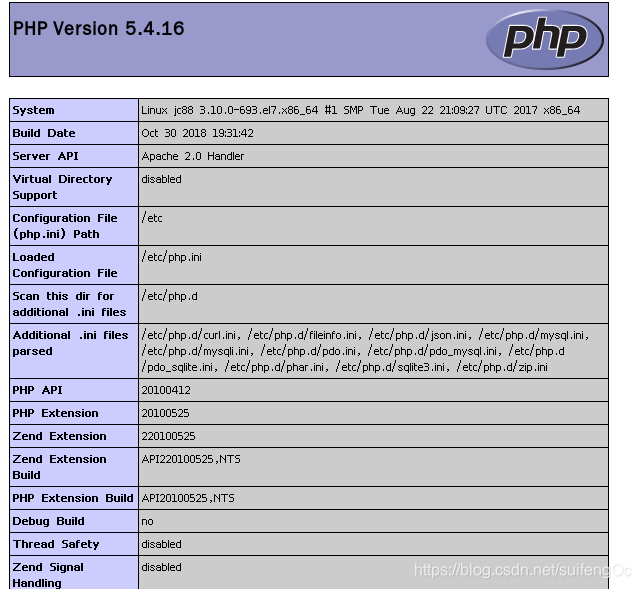Select Zend Signal Handling 'disabled' value
Screen dimensions: 641x589
[161, 567]
